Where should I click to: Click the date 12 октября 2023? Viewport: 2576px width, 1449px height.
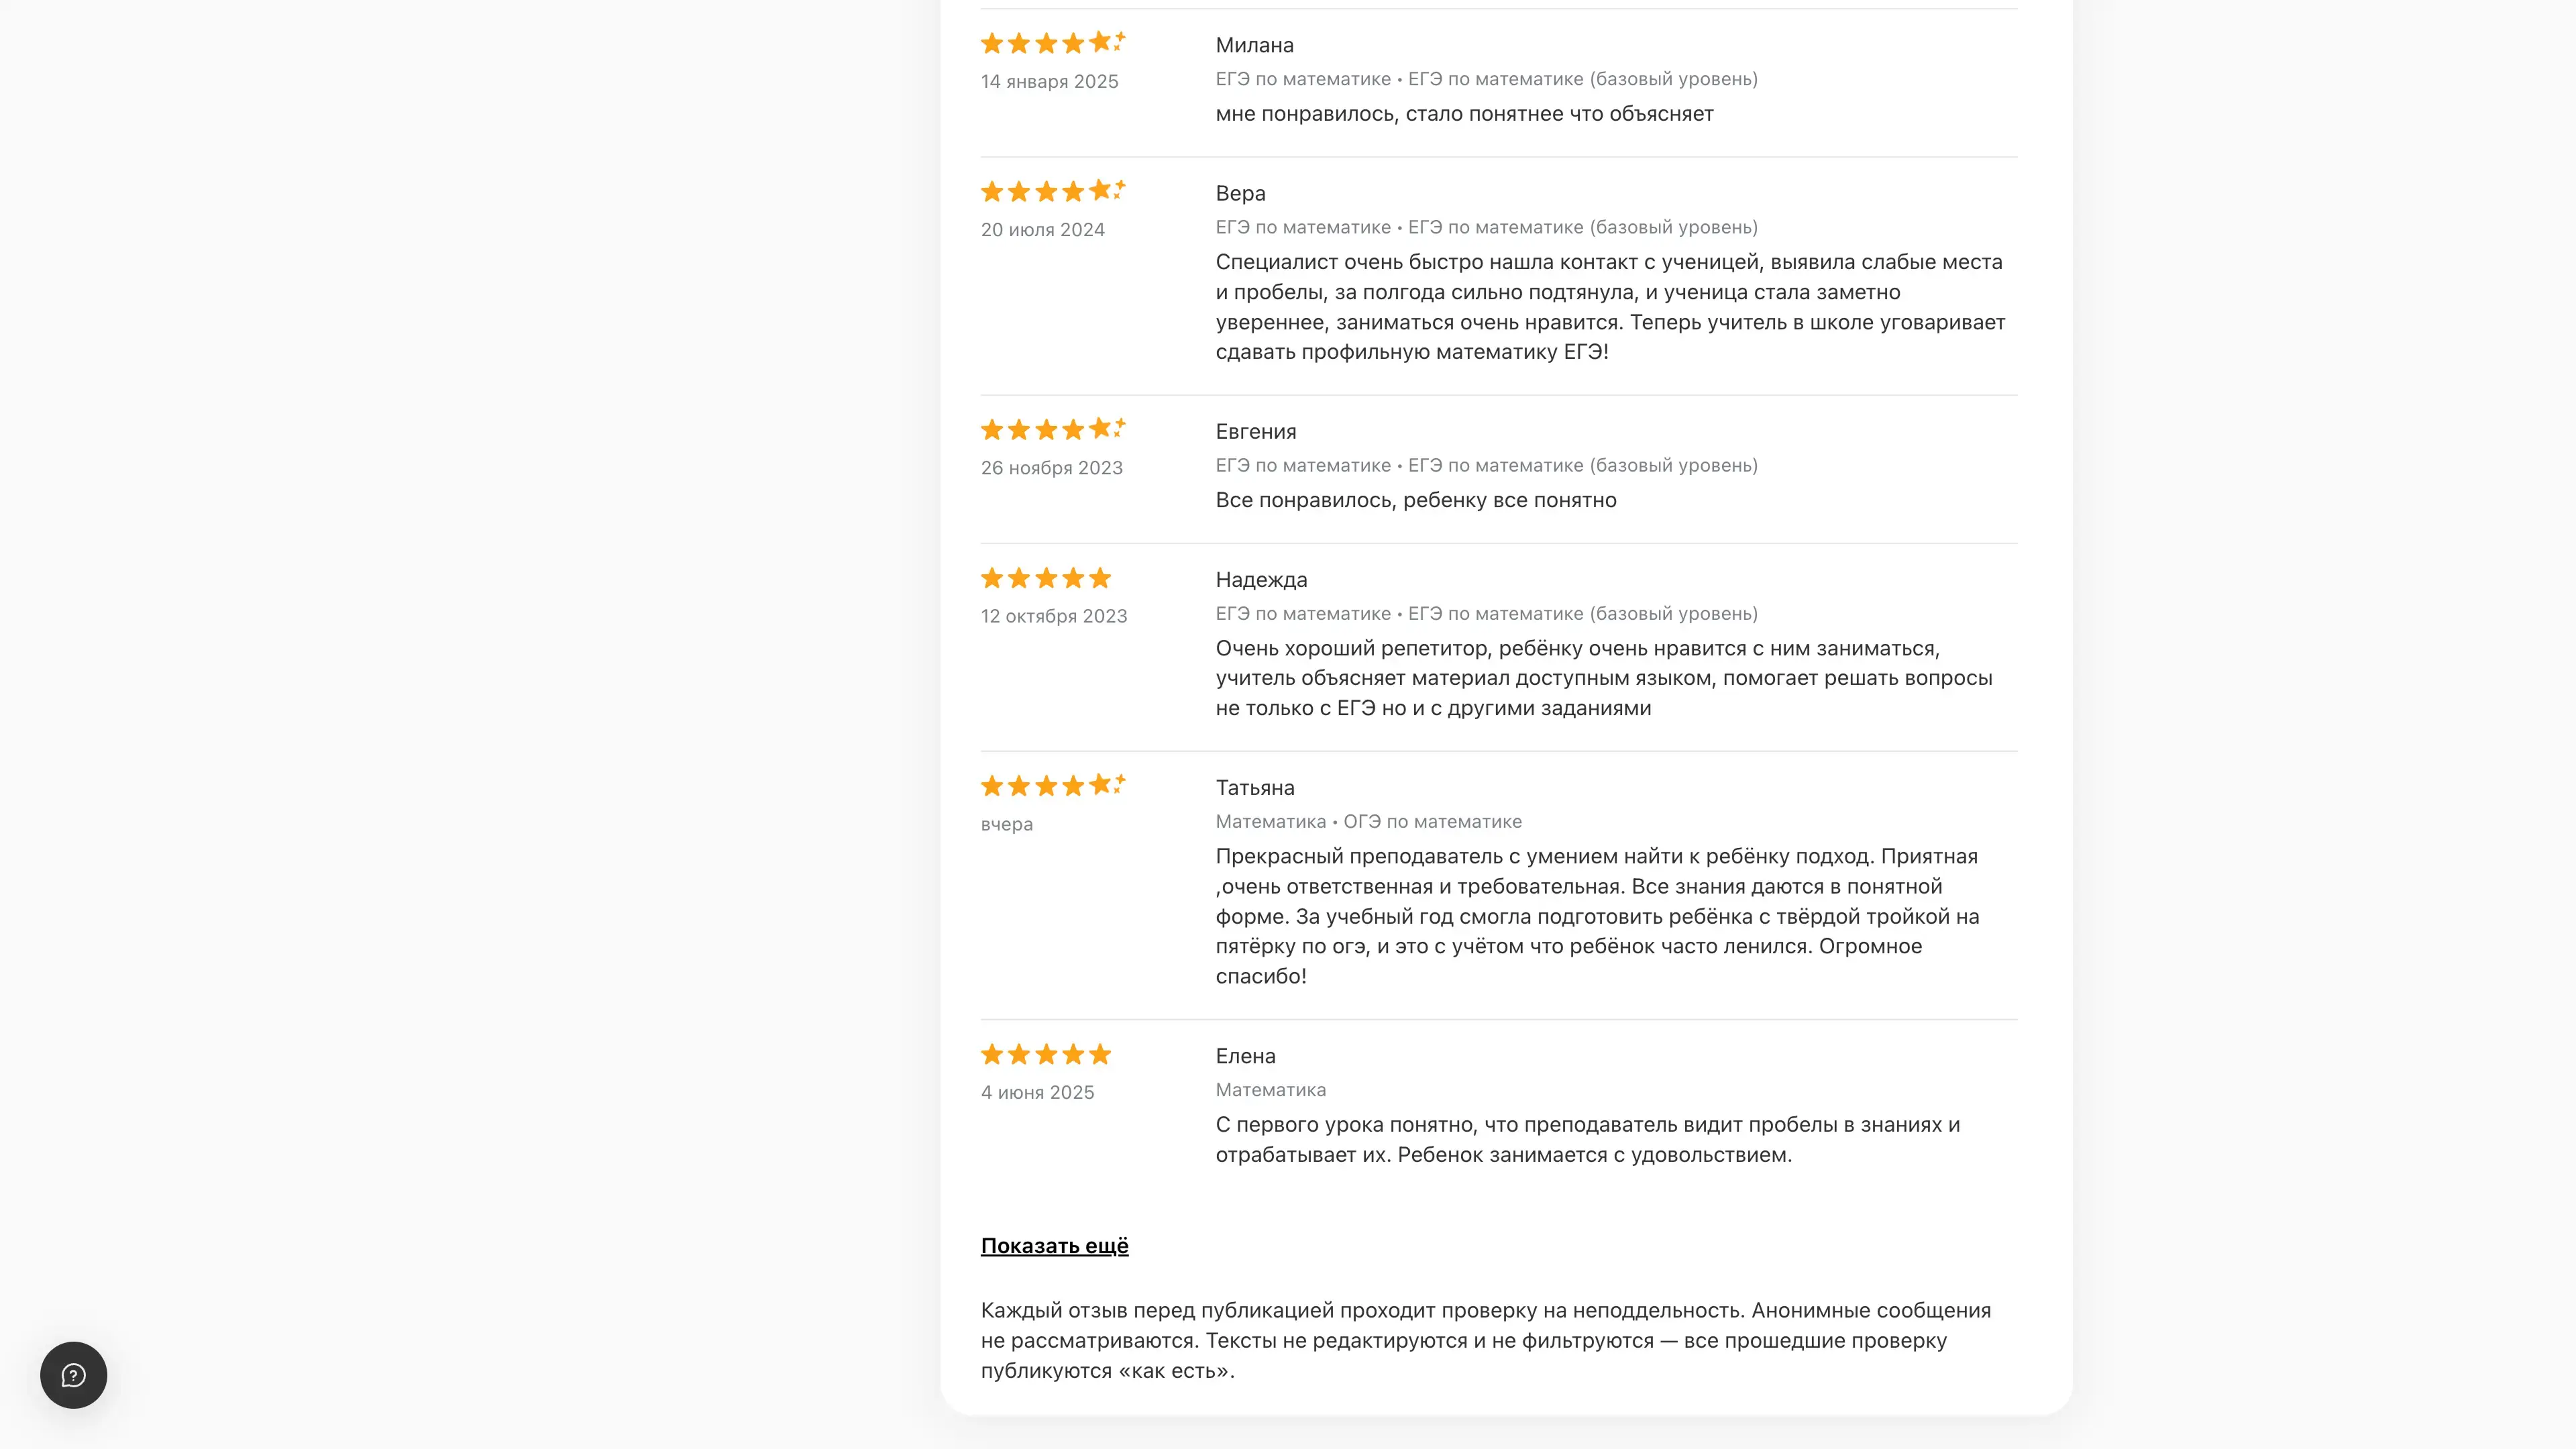click(x=1053, y=616)
